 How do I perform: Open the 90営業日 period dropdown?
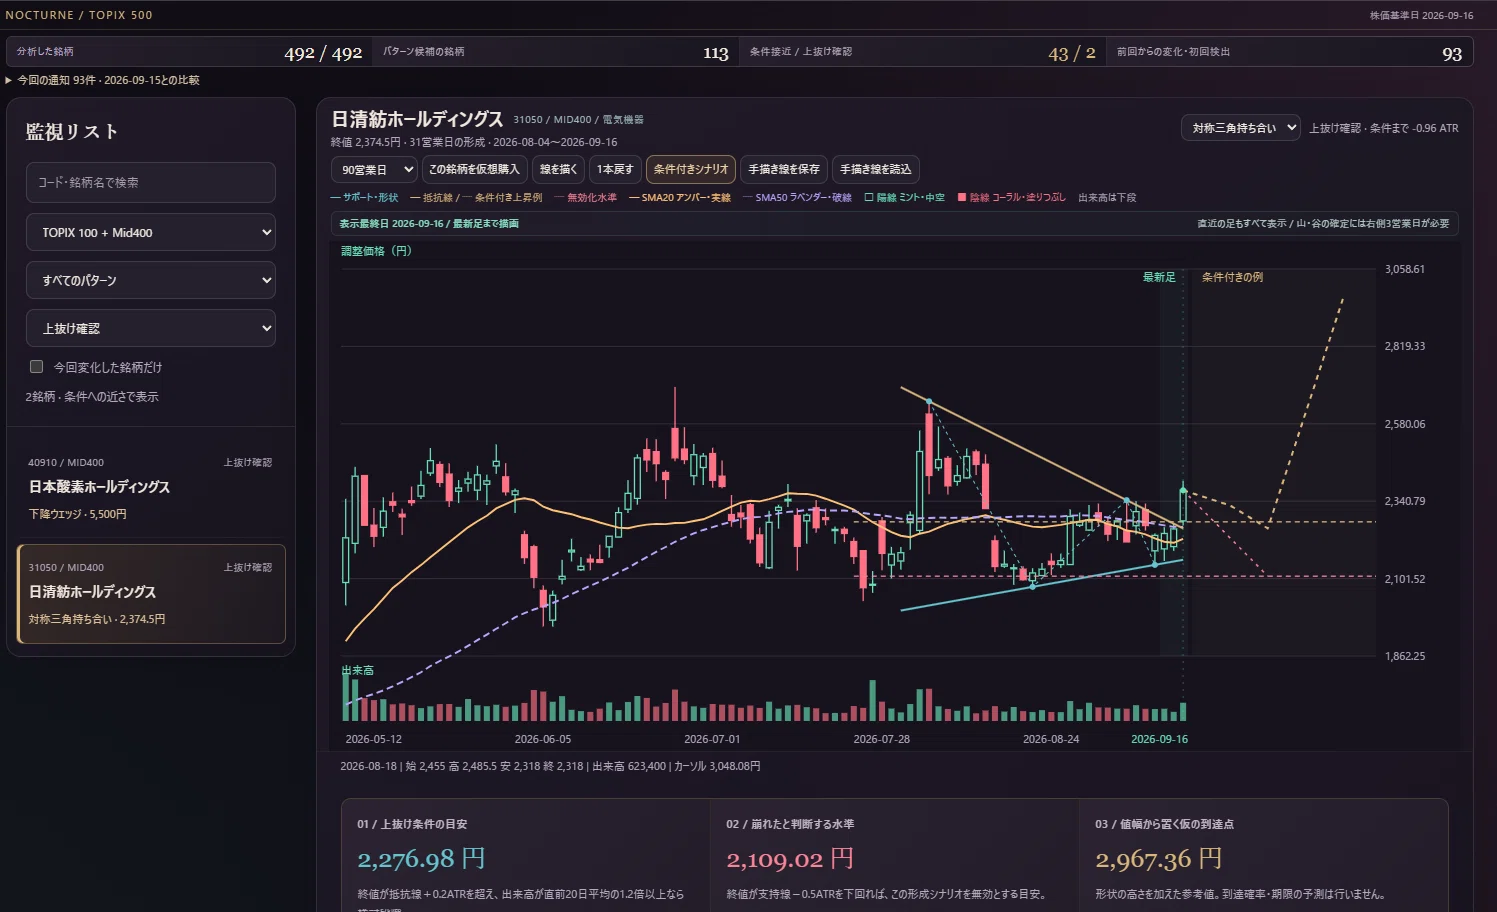click(x=374, y=170)
